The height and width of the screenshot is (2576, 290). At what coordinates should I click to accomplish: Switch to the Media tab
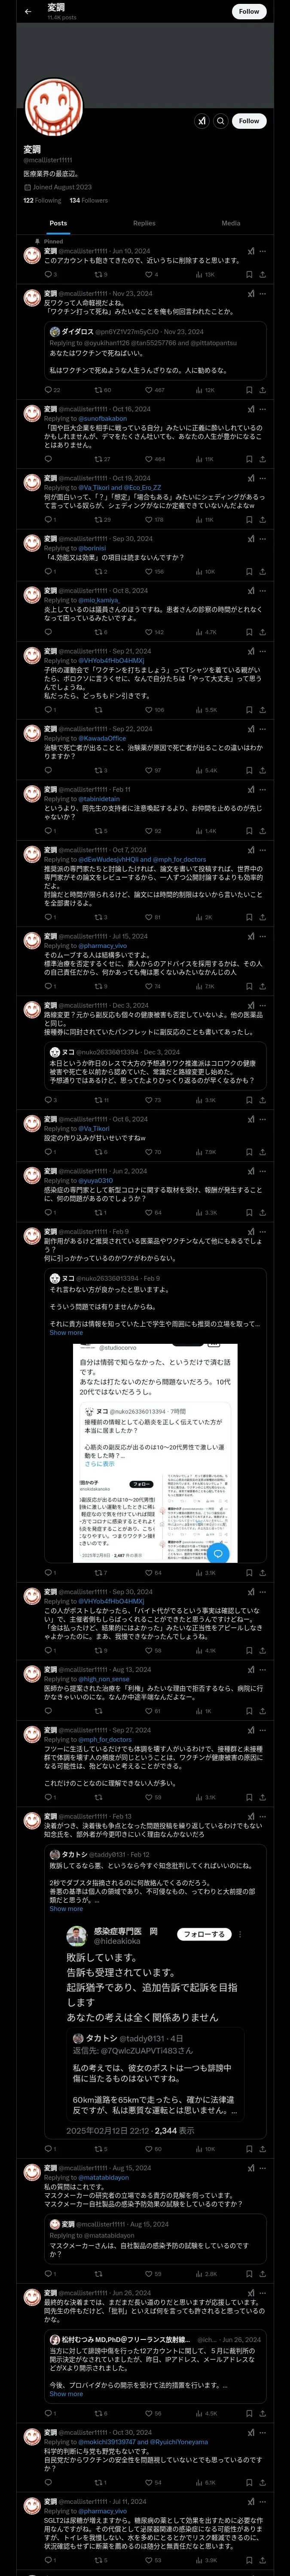231,223
